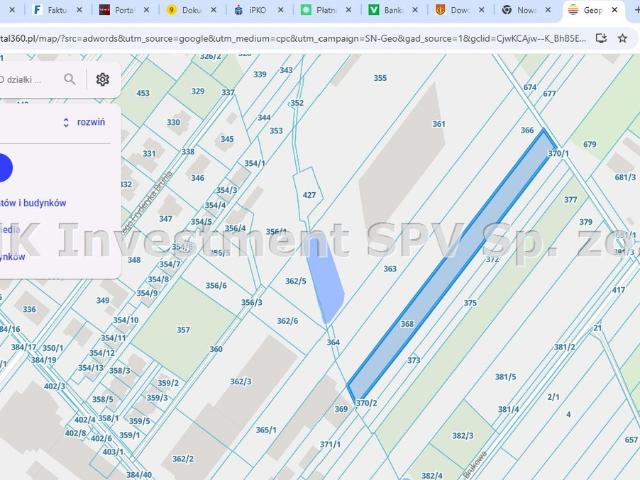Close the Geop active tab

615,10
